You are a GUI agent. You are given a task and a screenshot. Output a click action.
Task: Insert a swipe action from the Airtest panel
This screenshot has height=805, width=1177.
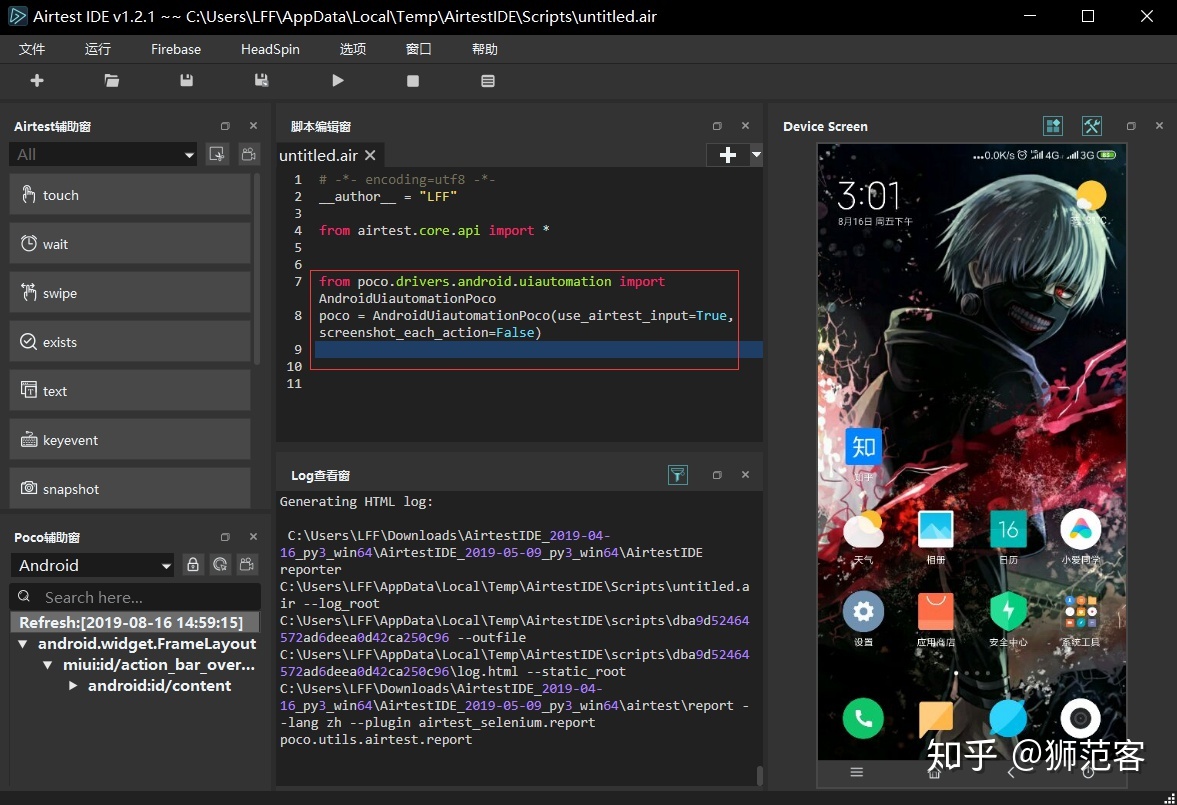(x=130, y=293)
